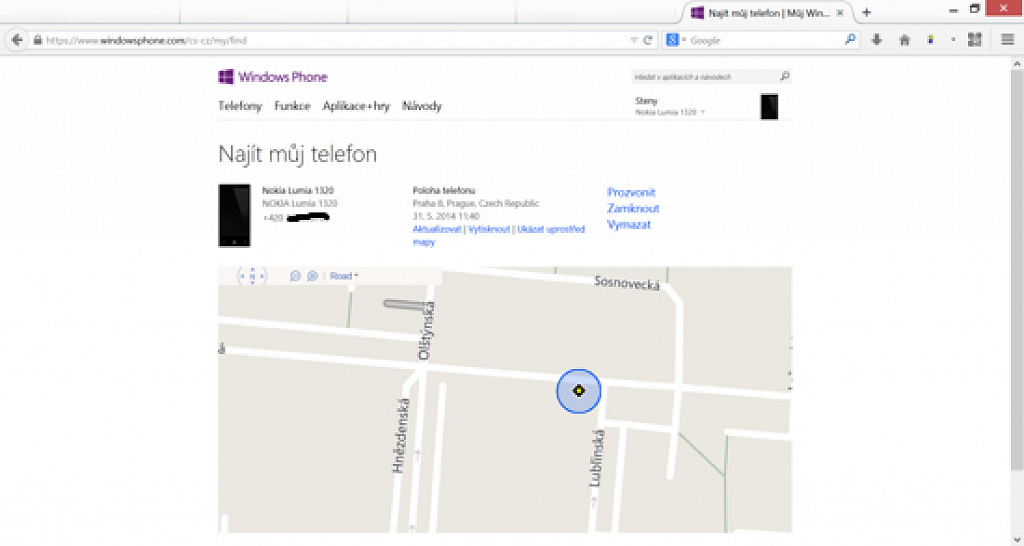Zoom out on the map
The height and width of the screenshot is (546, 1024).
(295, 276)
